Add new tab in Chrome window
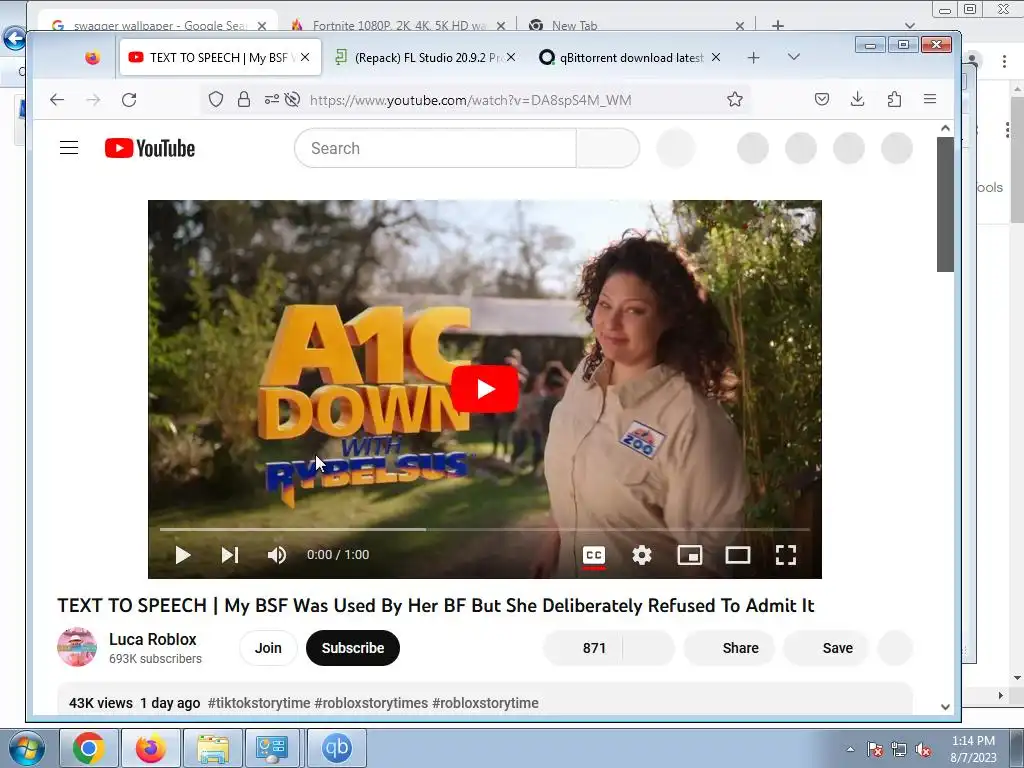The width and height of the screenshot is (1024, 768). 778,25
